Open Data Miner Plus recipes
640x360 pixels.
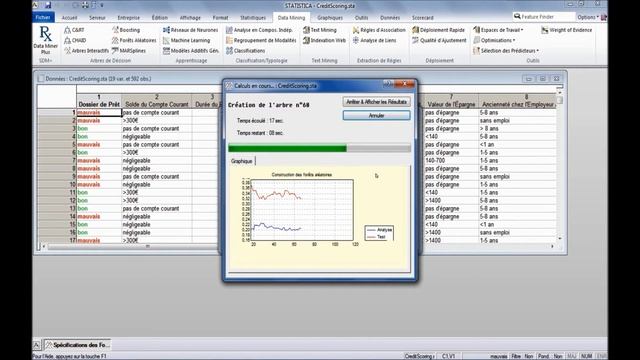pos(45,40)
